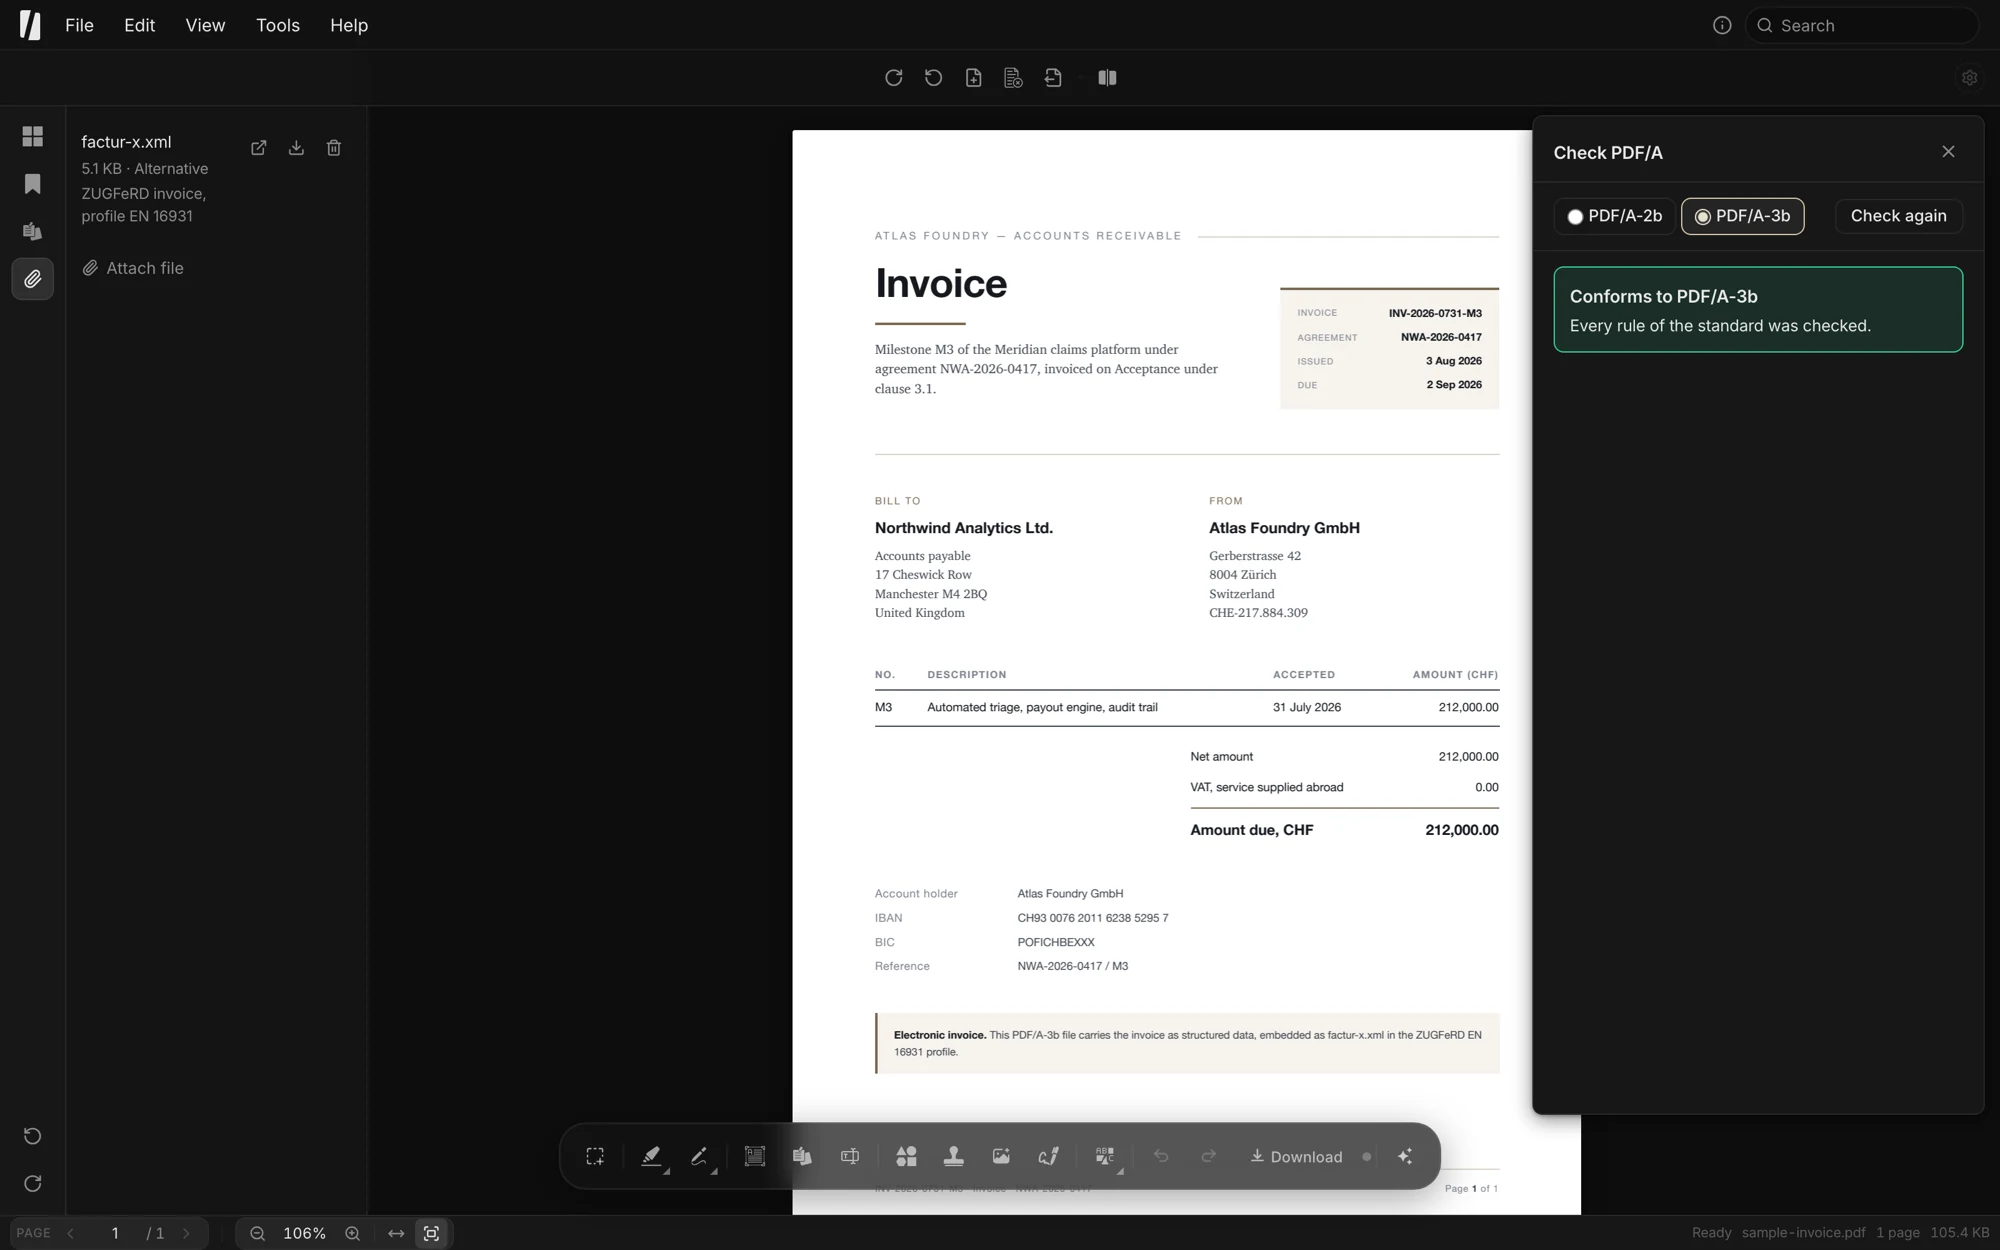Download the factur-x.xml attachment
Viewport: 2000px width, 1250px height.
[x=296, y=148]
